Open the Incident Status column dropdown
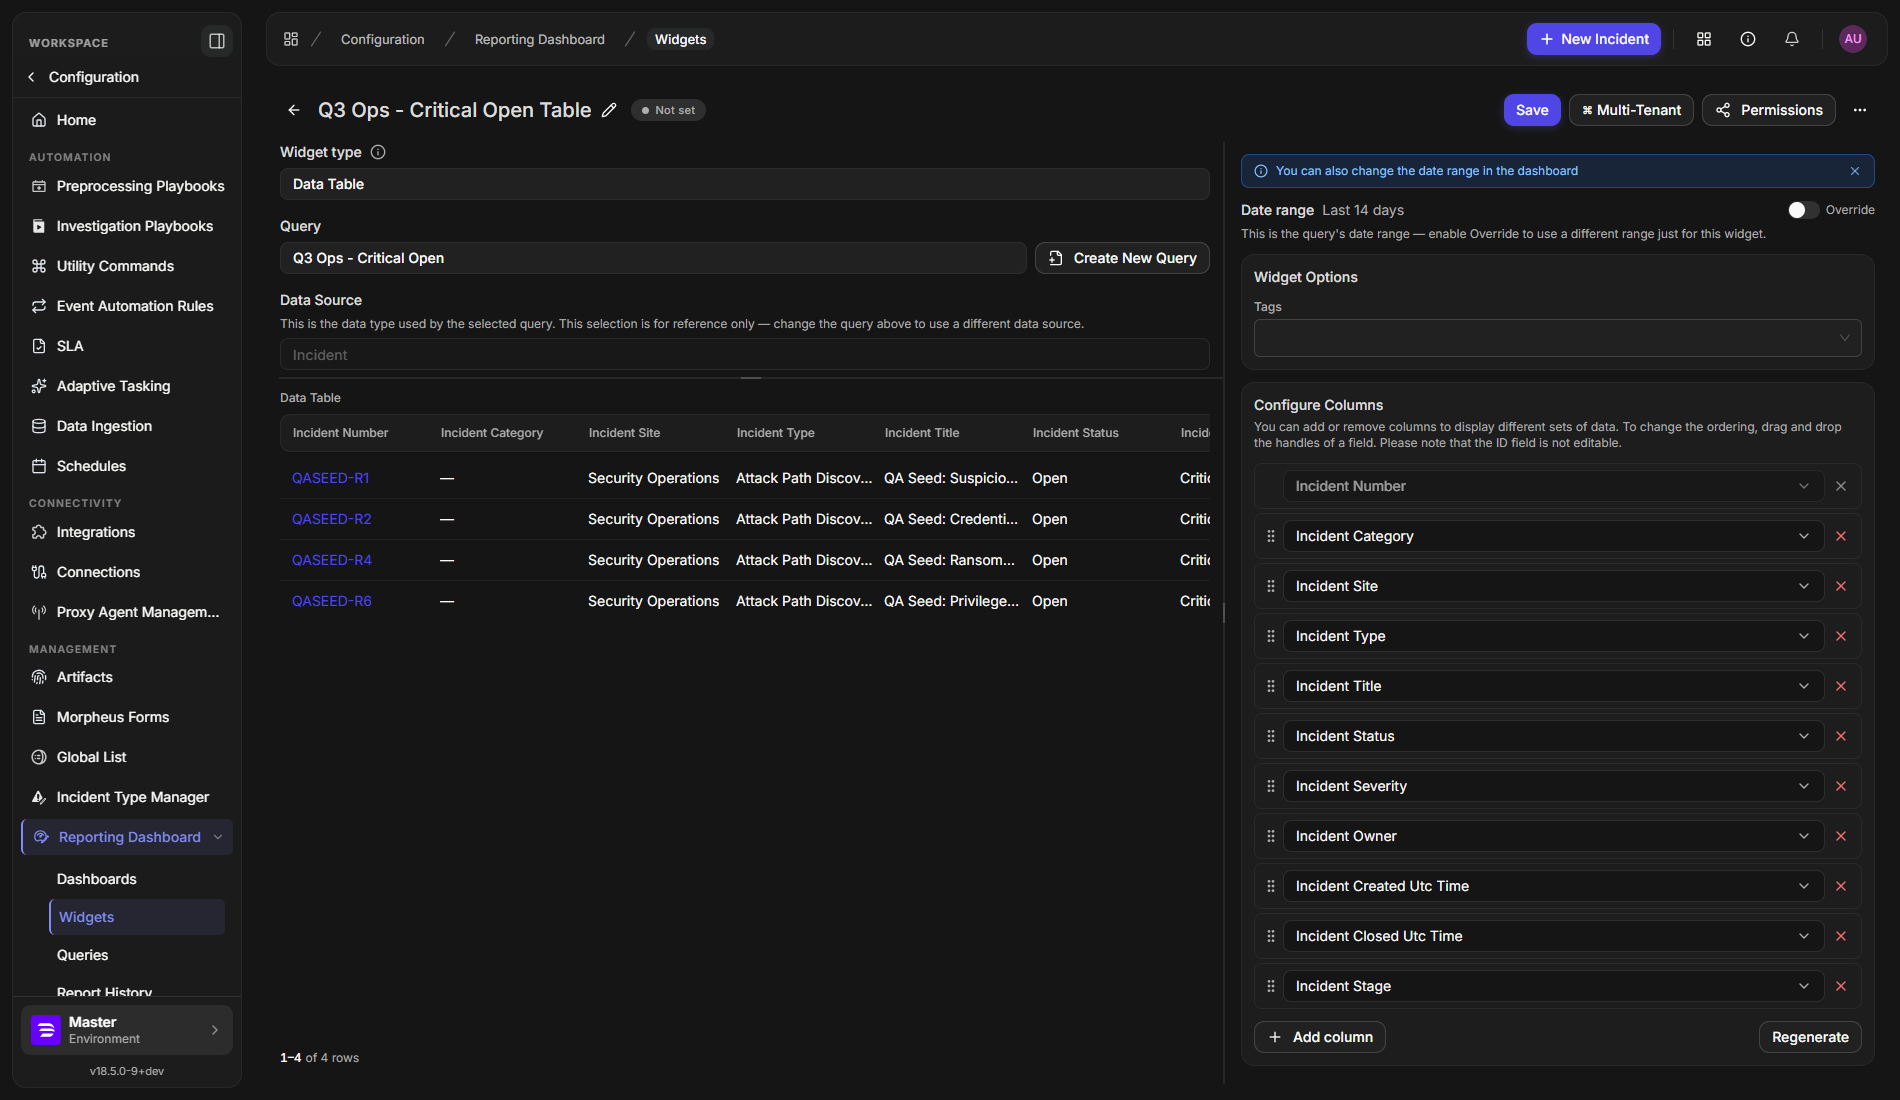 pyautogui.click(x=1553, y=736)
